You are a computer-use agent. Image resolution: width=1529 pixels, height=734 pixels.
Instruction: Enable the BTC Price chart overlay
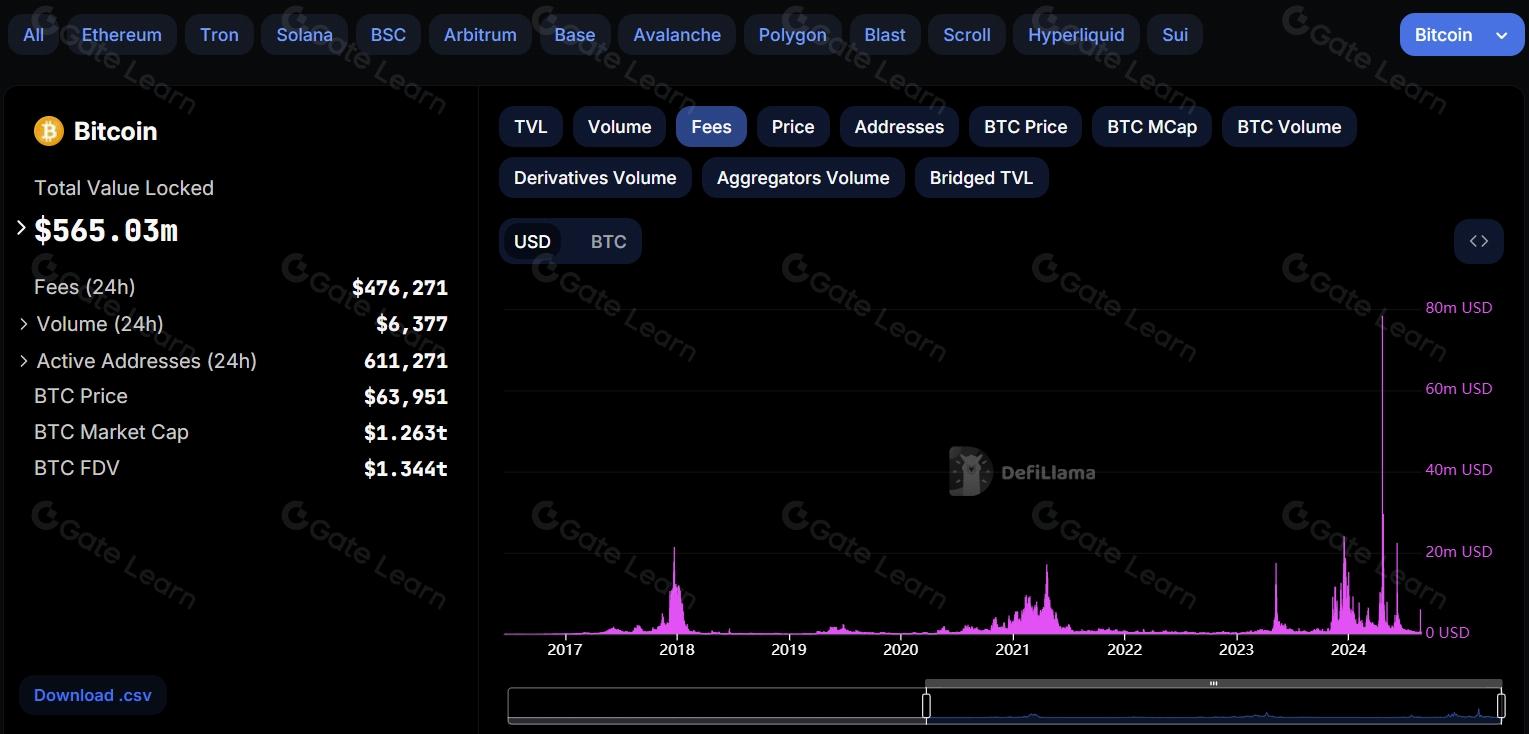click(x=1025, y=127)
